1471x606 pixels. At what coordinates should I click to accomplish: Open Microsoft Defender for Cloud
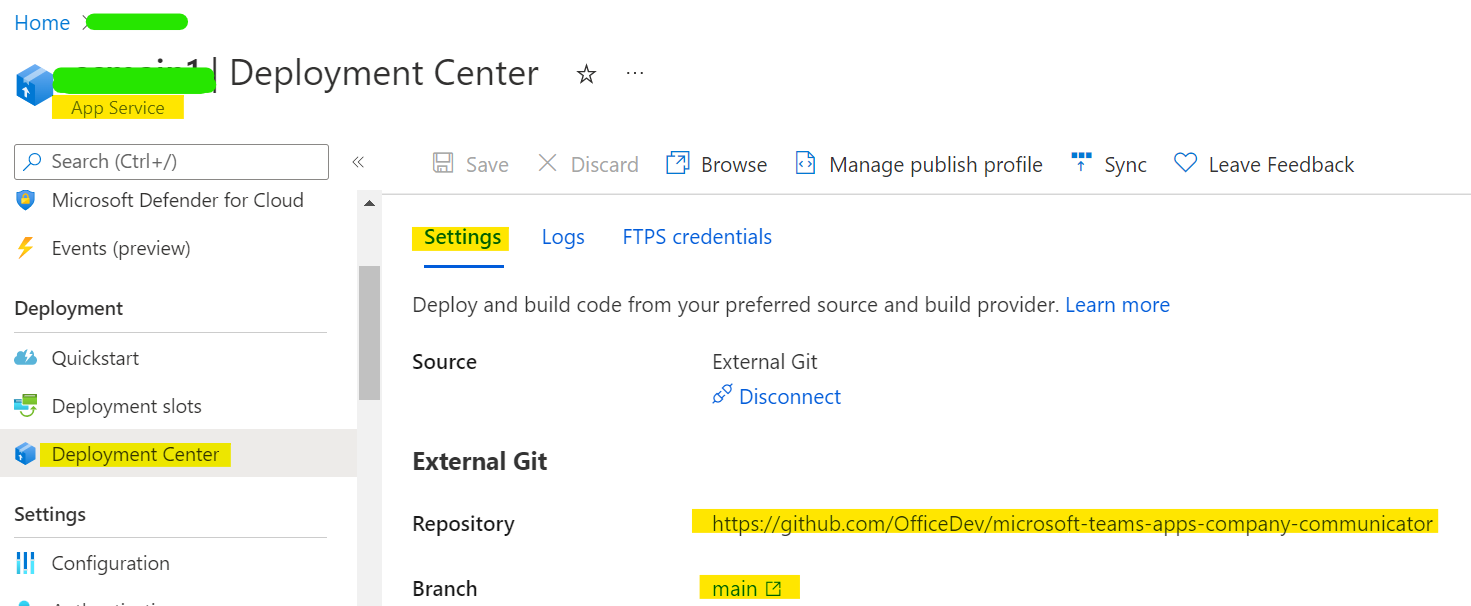(177, 200)
